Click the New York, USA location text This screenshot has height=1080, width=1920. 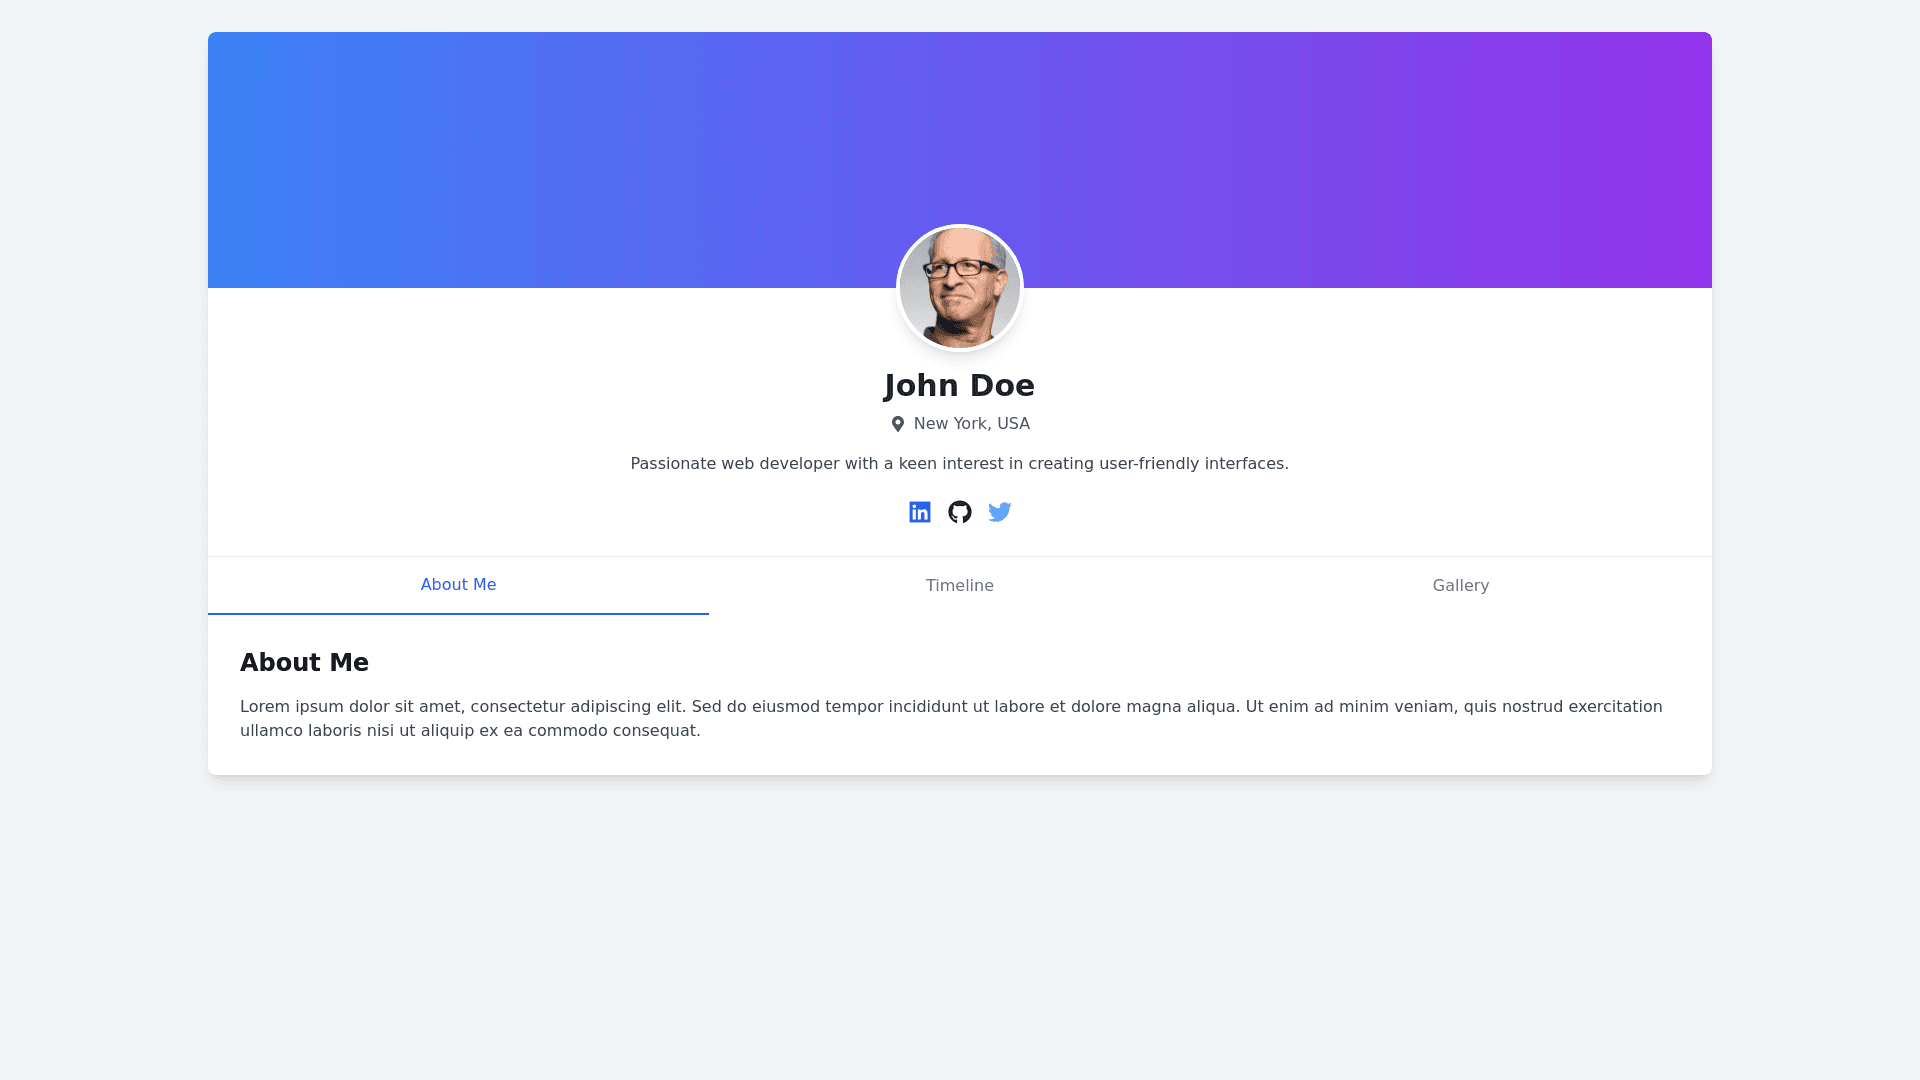pyautogui.click(x=971, y=424)
